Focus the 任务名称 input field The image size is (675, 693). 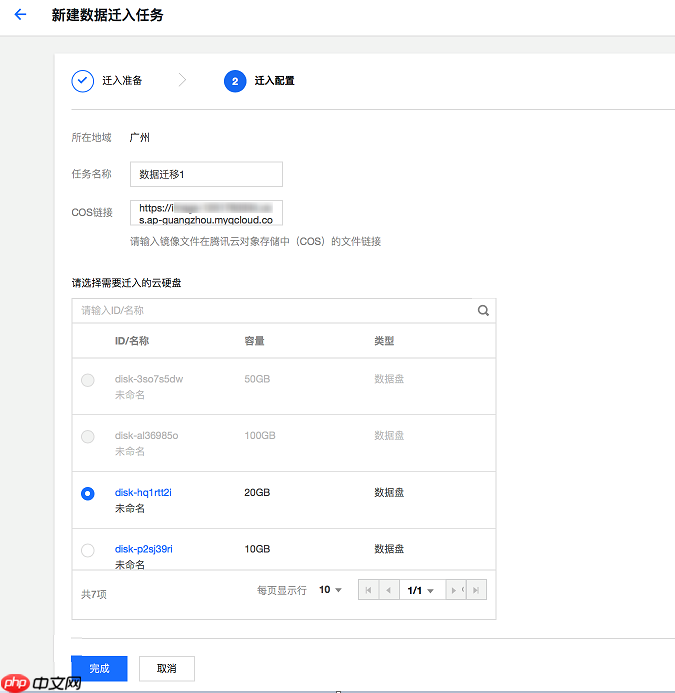click(x=206, y=174)
